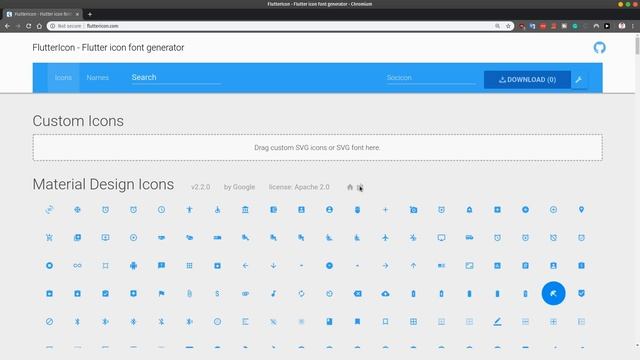Select the flag icon
Image resolution: width=640 pixels, height=360 pixels.
coord(161,293)
